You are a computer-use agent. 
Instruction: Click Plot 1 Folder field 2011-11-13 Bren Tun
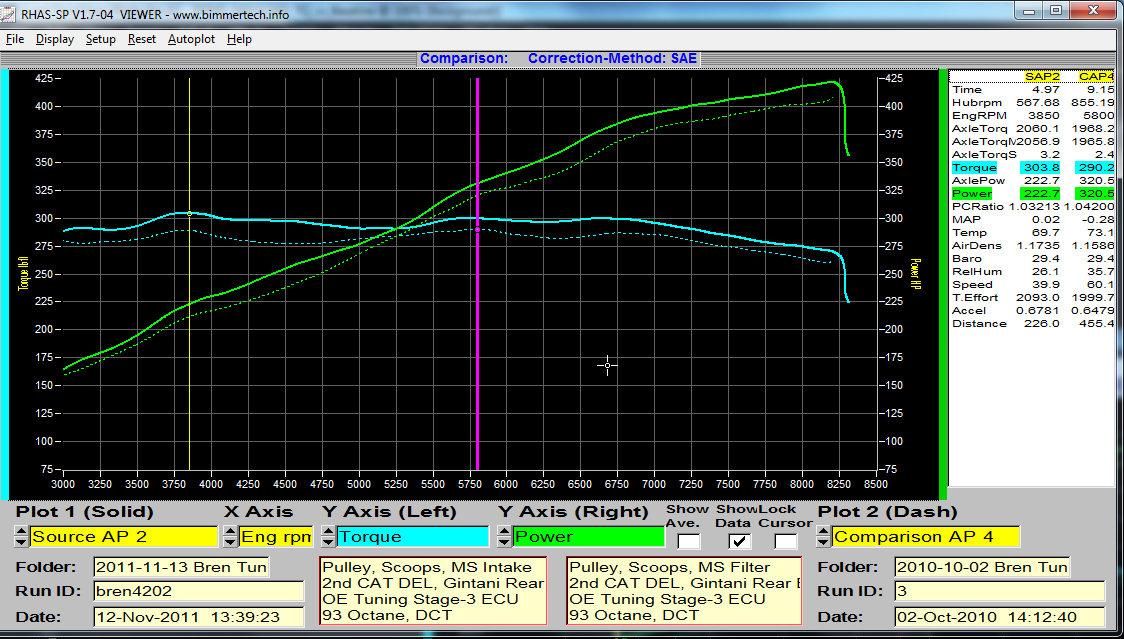pyautogui.click(x=181, y=567)
